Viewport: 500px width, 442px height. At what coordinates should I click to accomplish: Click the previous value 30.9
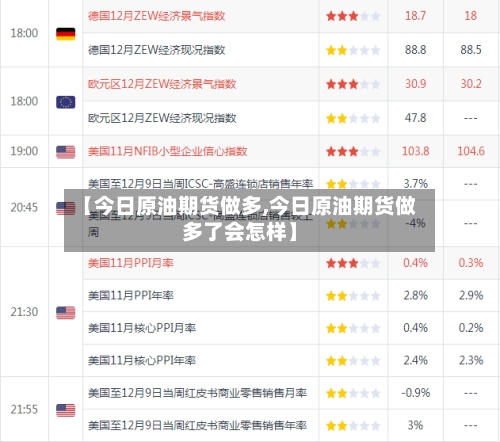pos(415,84)
